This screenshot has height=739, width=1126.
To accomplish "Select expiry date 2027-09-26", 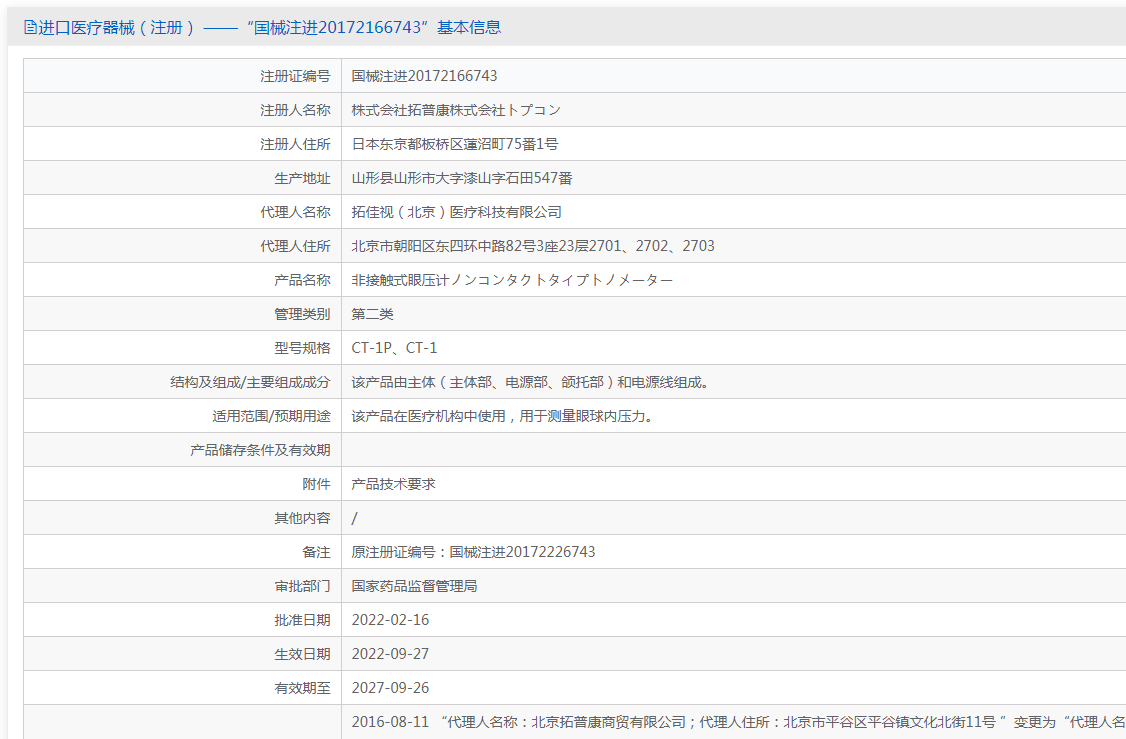I will coord(390,689).
